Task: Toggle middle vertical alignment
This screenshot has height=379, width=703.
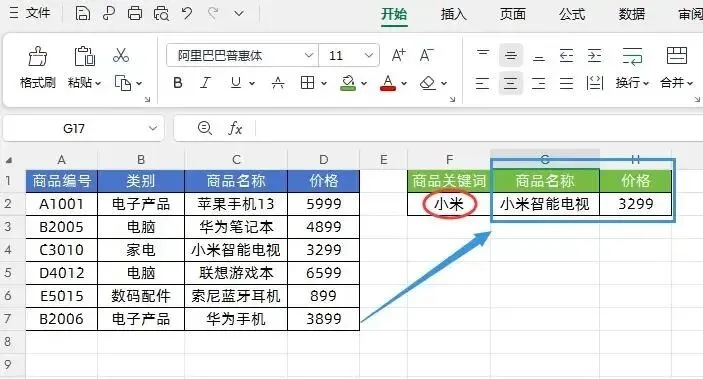Action: (x=510, y=56)
